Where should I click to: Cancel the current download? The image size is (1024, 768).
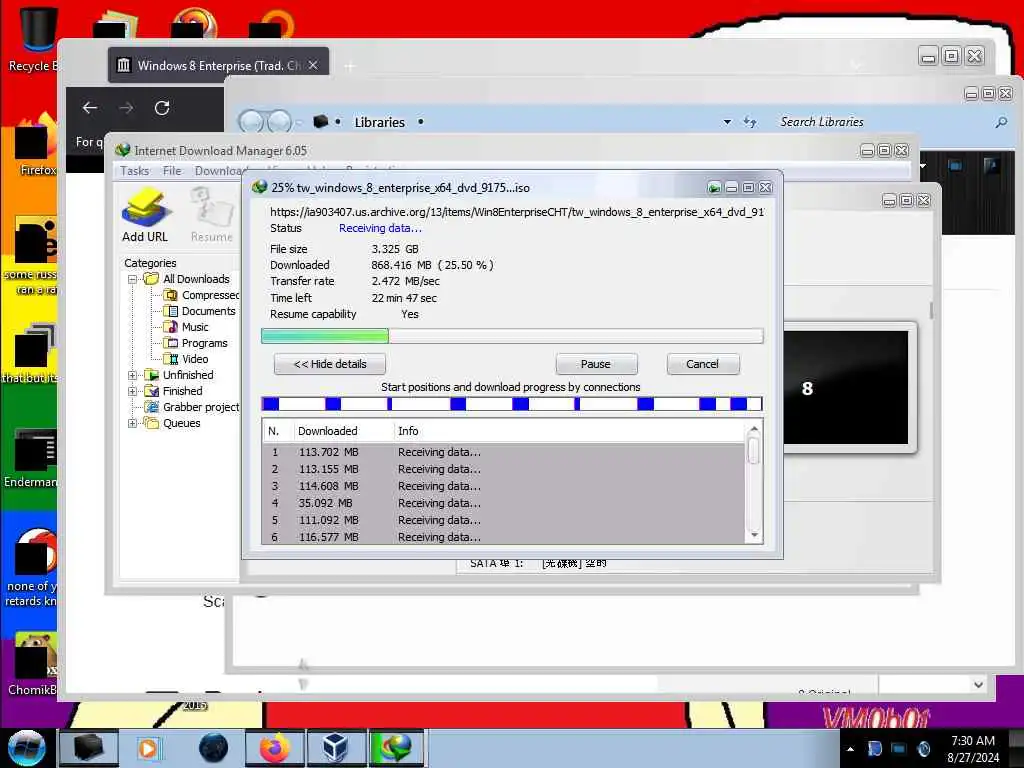[702, 364]
